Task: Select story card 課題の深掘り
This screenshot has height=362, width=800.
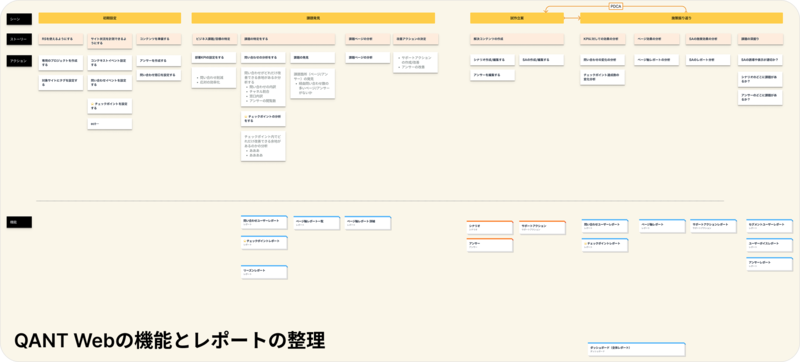Action: 760,39
